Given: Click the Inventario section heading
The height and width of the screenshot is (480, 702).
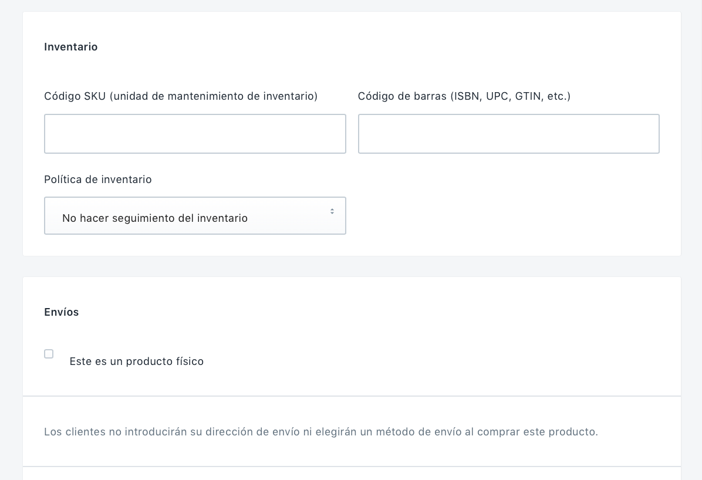Looking at the screenshot, I should pyautogui.click(x=71, y=47).
